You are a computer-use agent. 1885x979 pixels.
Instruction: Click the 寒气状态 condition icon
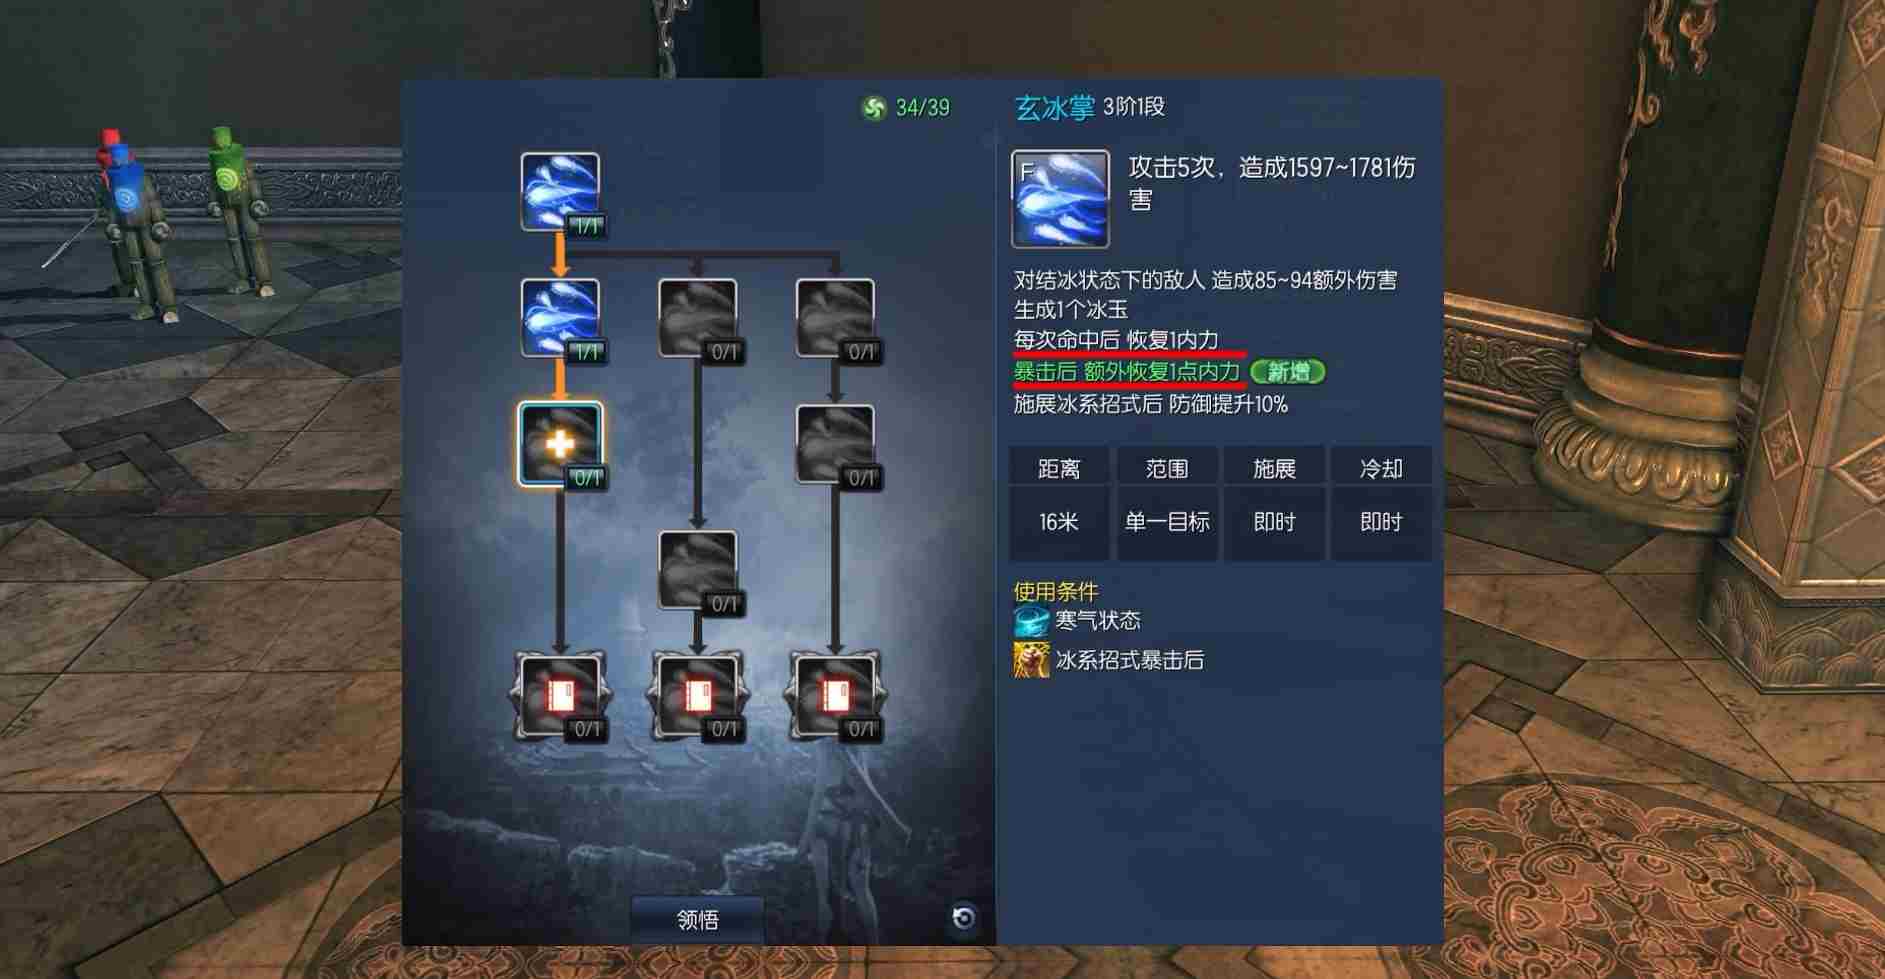tap(1031, 620)
